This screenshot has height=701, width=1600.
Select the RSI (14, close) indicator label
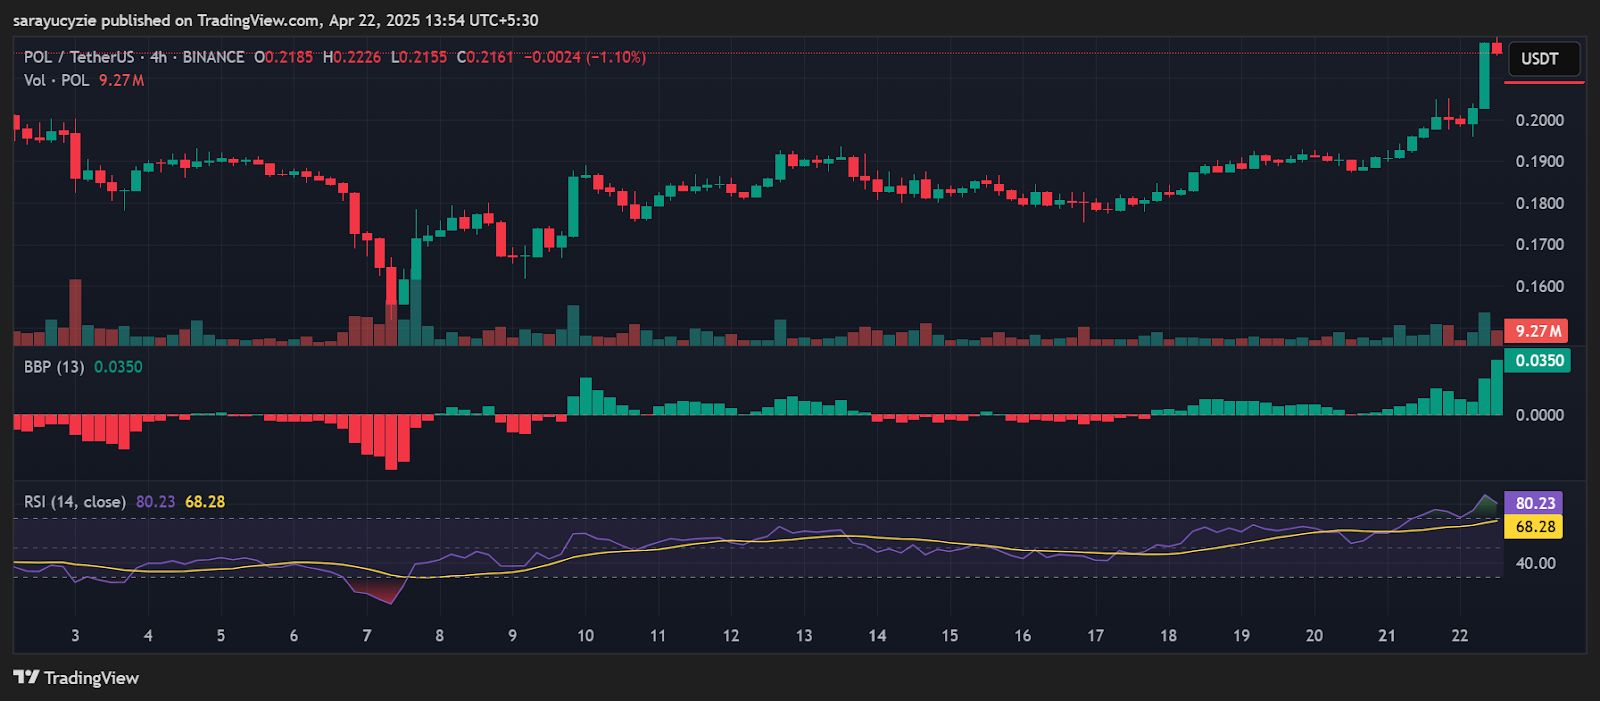pyautogui.click(x=75, y=502)
